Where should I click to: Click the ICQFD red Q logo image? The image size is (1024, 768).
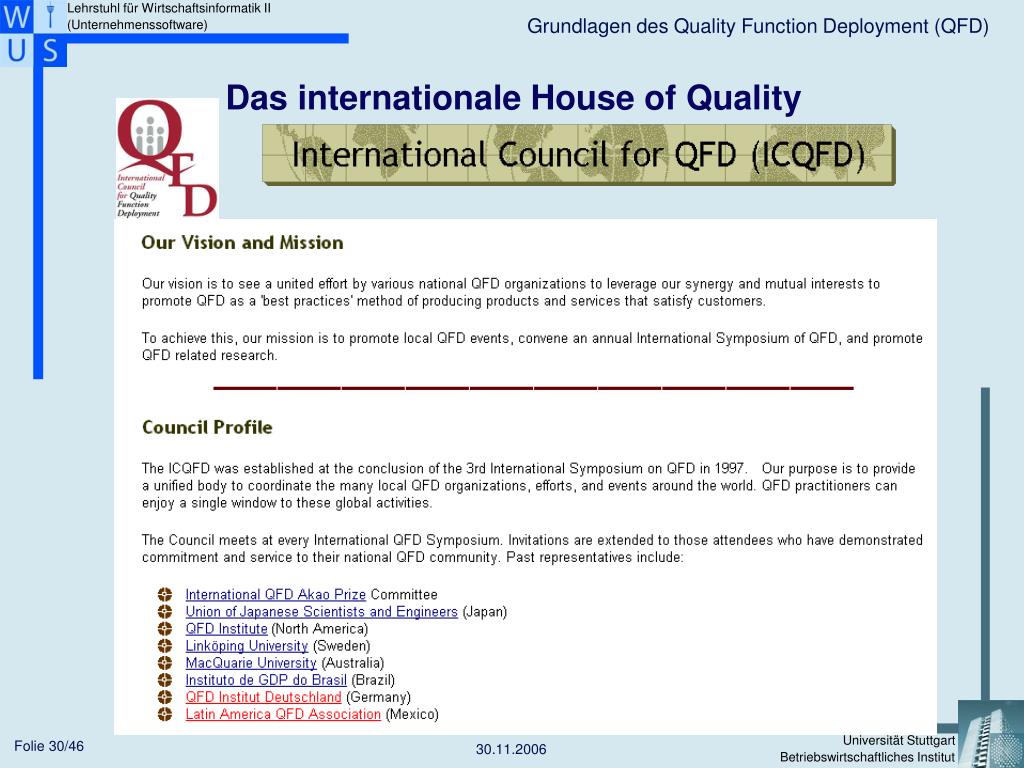(167, 159)
